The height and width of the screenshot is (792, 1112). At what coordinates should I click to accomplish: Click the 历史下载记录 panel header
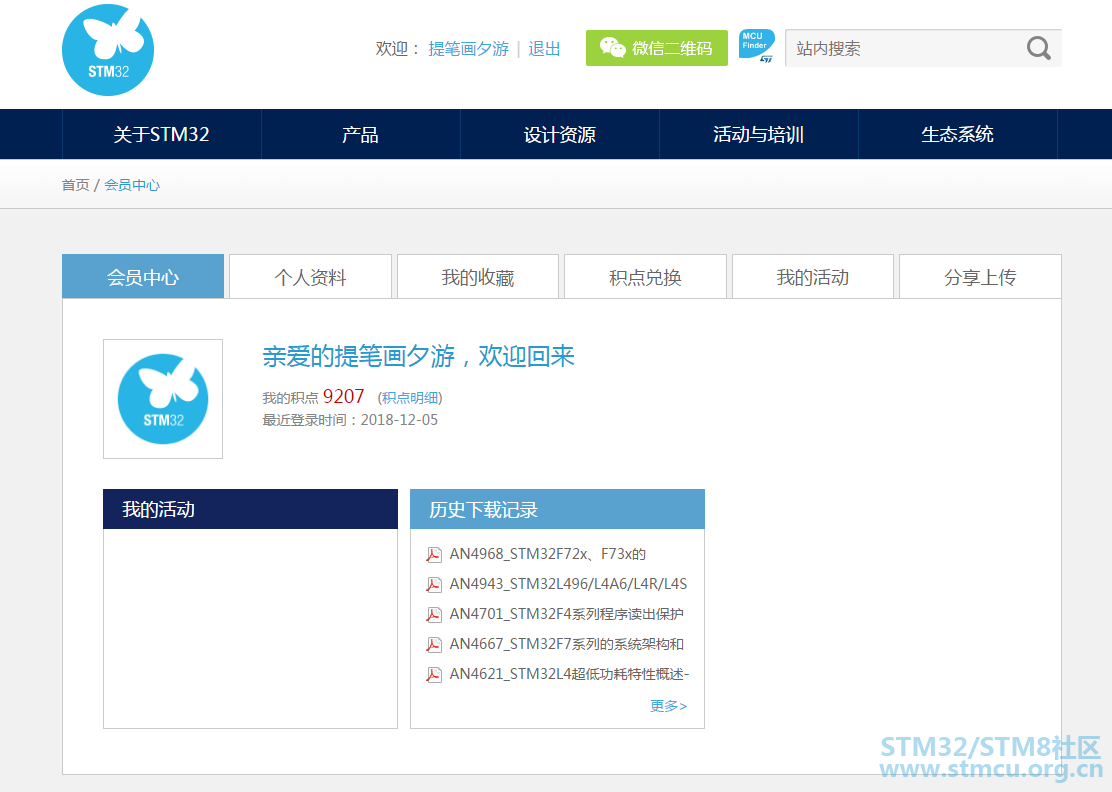pos(557,509)
